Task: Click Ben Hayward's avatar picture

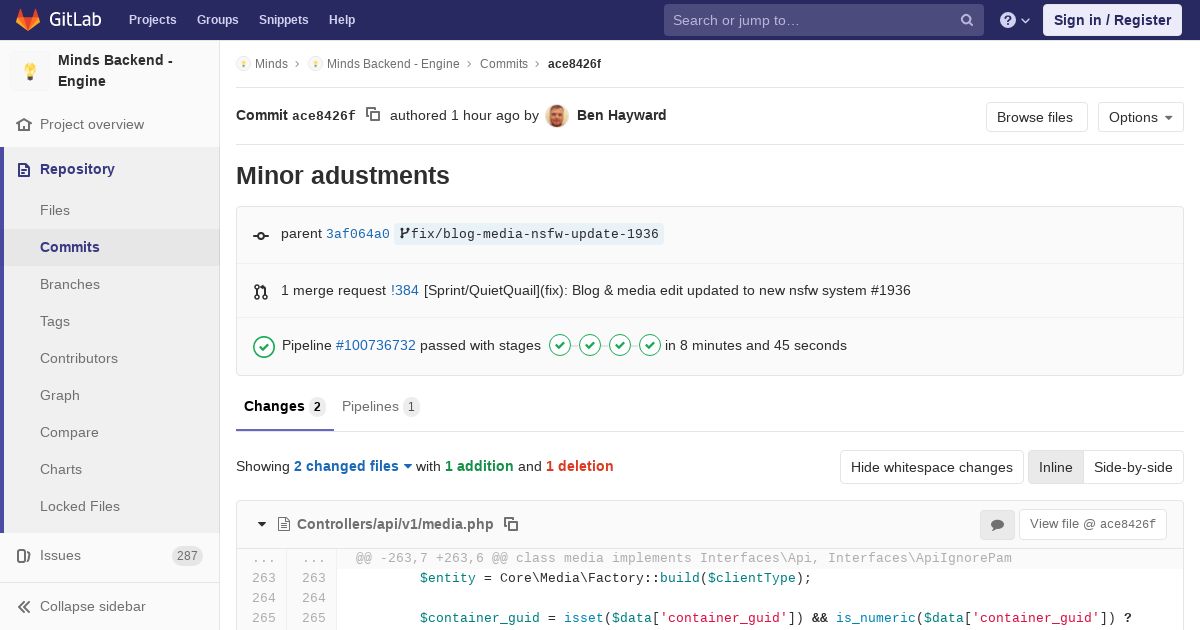Action: coord(558,116)
